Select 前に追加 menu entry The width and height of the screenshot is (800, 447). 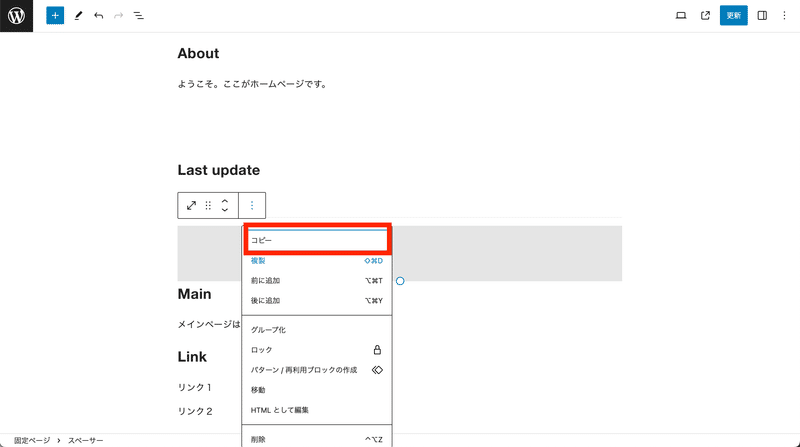[317, 281]
